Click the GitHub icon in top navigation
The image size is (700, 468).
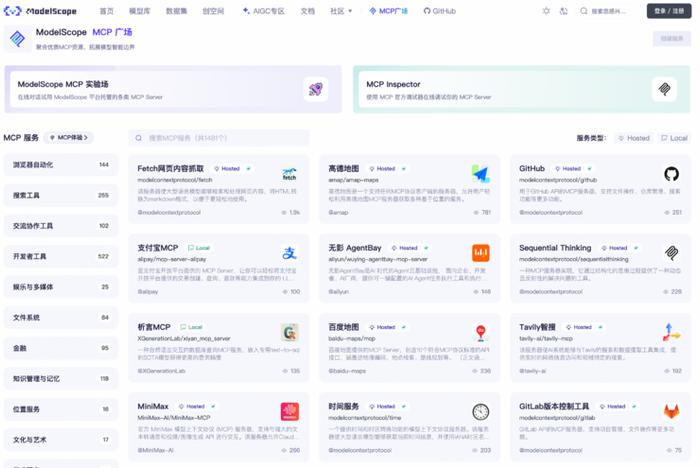point(427,11)
